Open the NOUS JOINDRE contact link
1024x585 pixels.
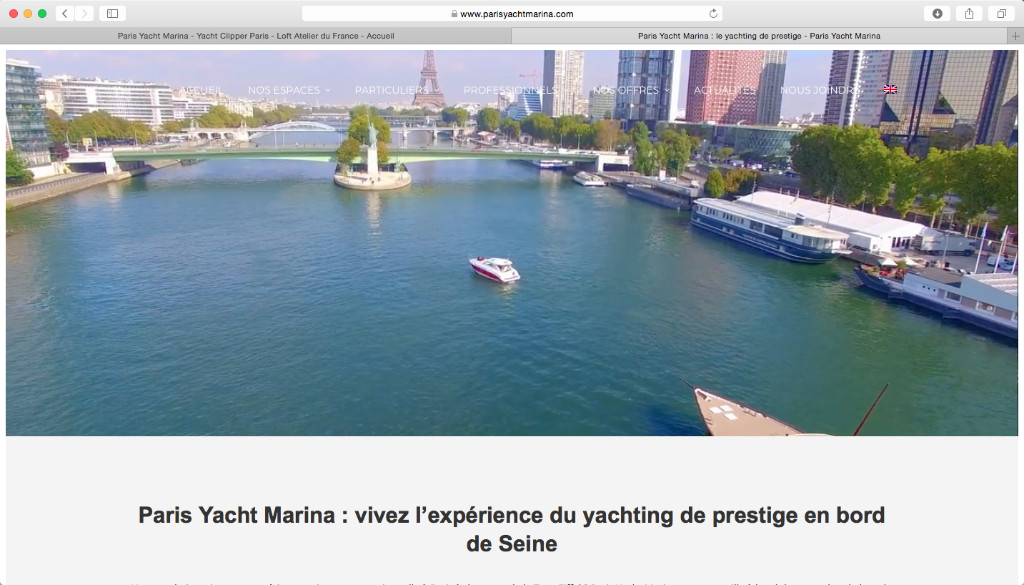pyautogui.click(x=818, y=90)
